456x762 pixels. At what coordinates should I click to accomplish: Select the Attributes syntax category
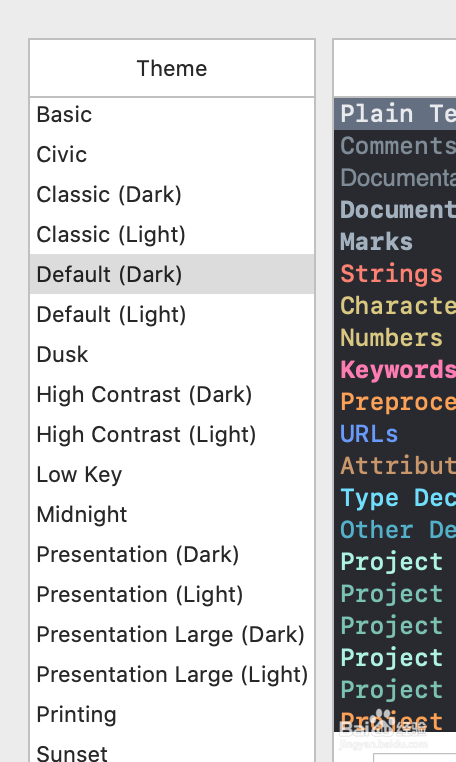pos(395,466)
